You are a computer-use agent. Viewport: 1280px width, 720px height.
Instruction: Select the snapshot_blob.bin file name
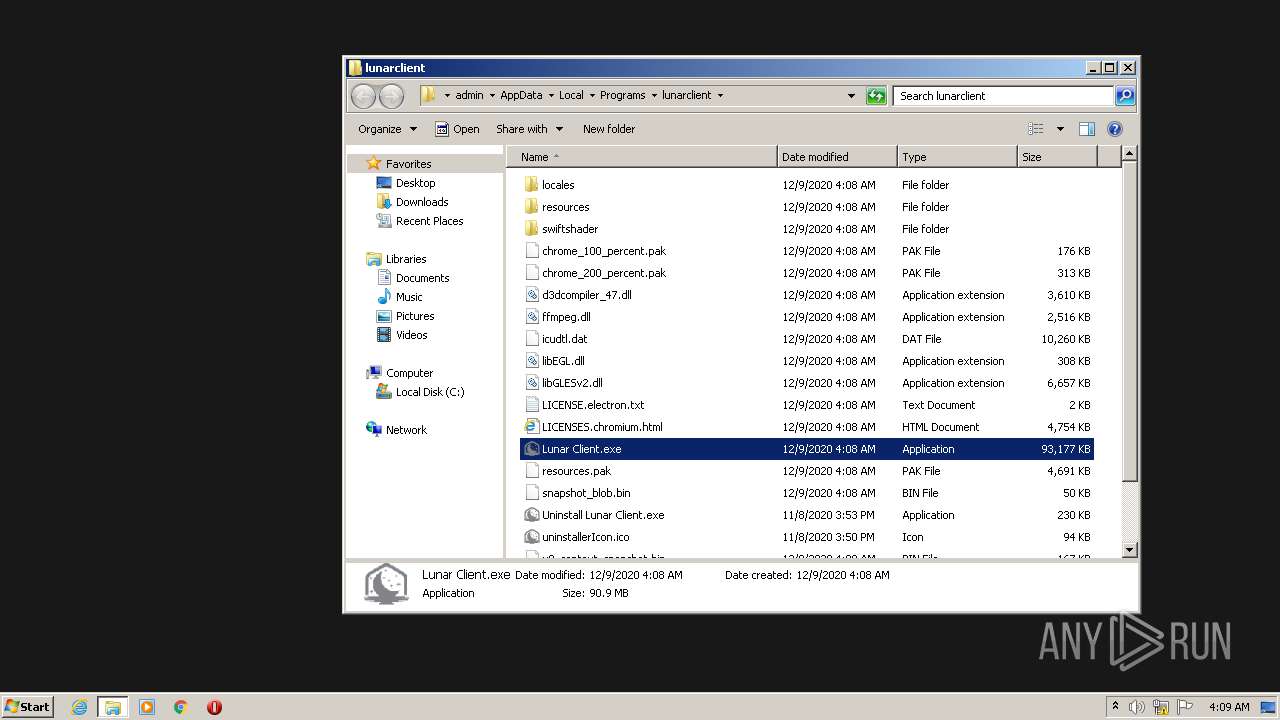click(x=586, y=493)
